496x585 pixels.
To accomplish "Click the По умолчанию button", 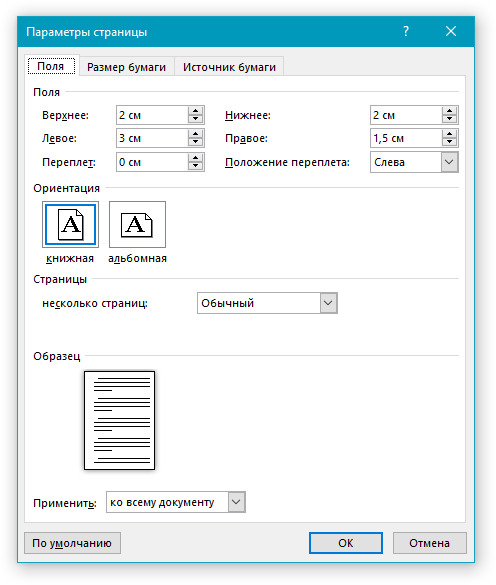I will (72, 543).
